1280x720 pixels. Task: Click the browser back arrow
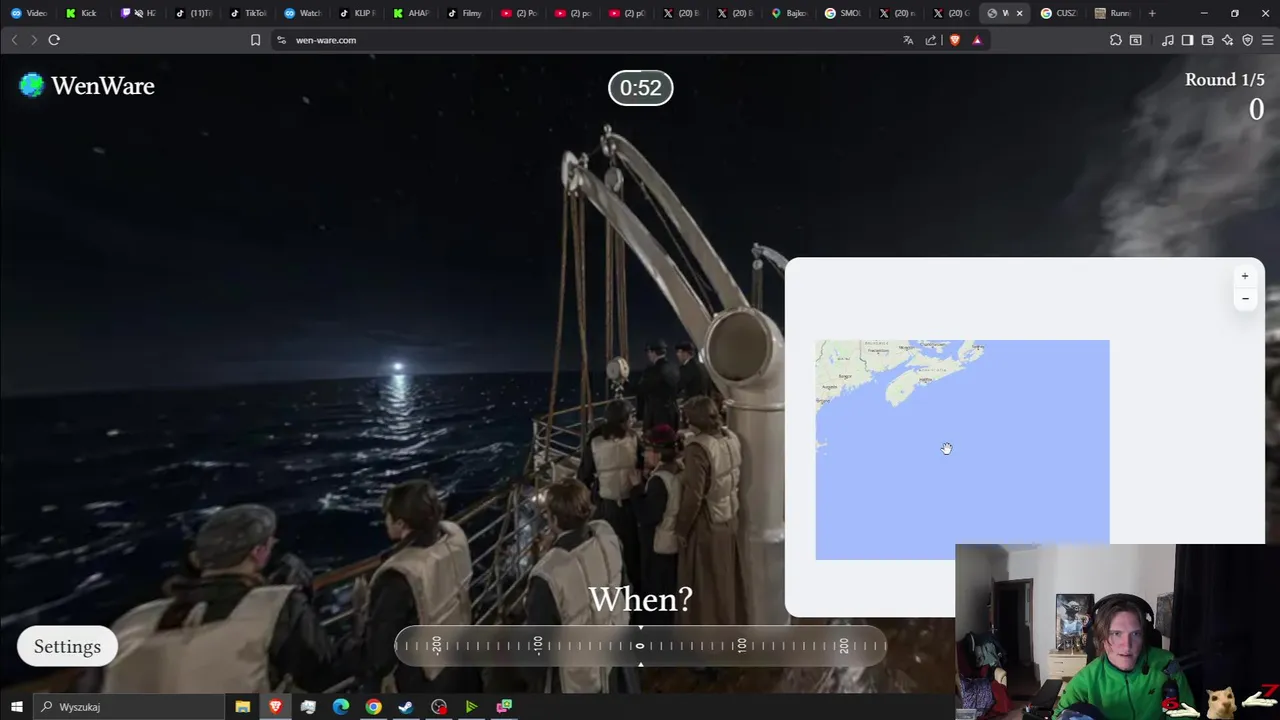tap(14, 40)
